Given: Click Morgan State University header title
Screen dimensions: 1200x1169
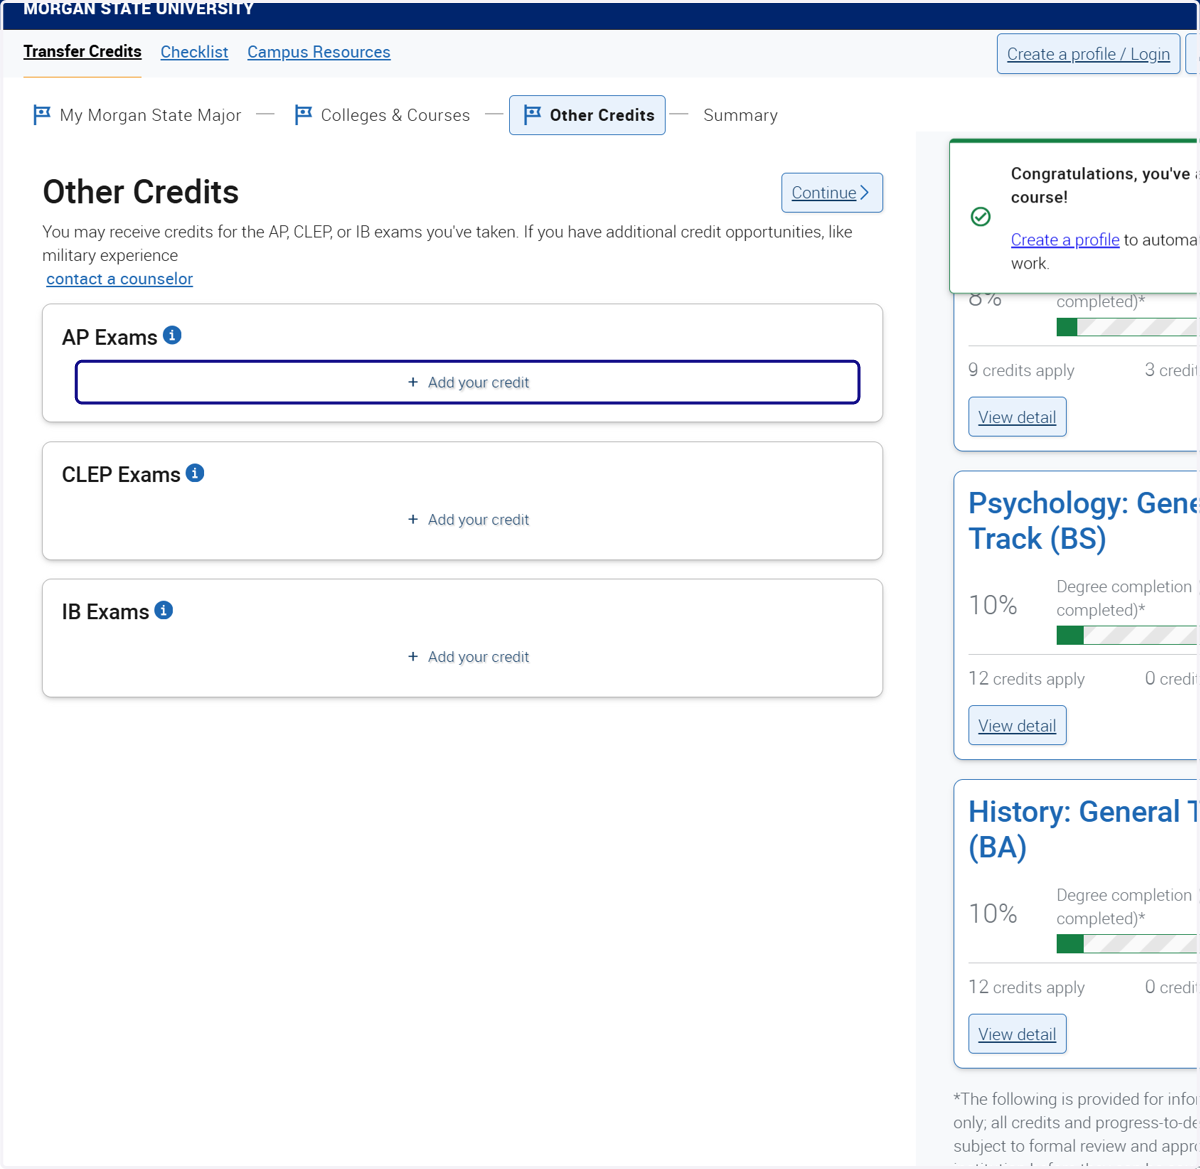Looking at the screenshot, I should (138, 9).
